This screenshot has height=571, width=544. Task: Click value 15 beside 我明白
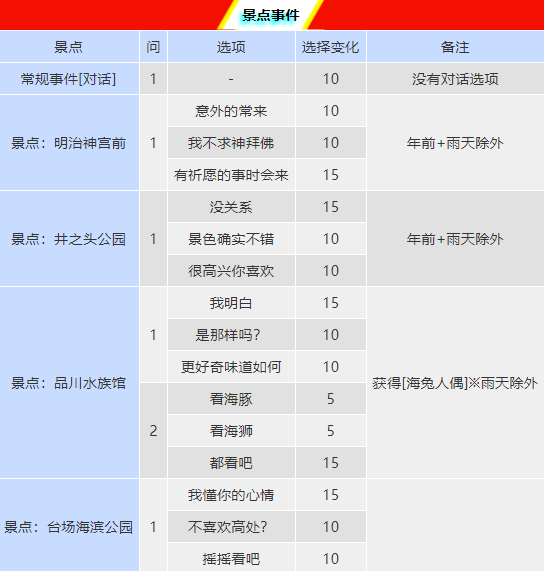331,303
